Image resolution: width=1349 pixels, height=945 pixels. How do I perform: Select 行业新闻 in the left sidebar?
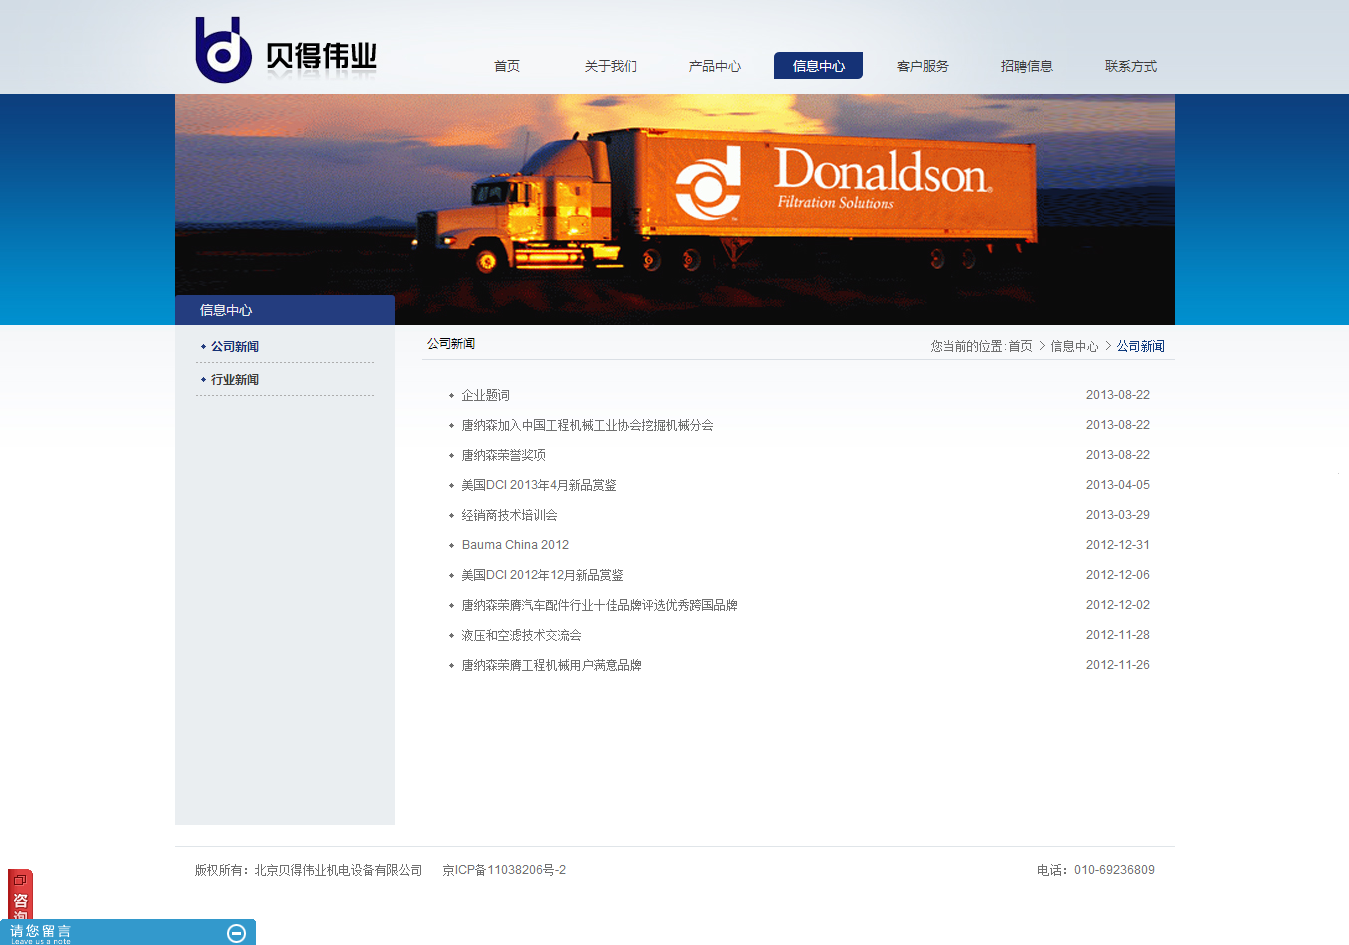[235, 380]
